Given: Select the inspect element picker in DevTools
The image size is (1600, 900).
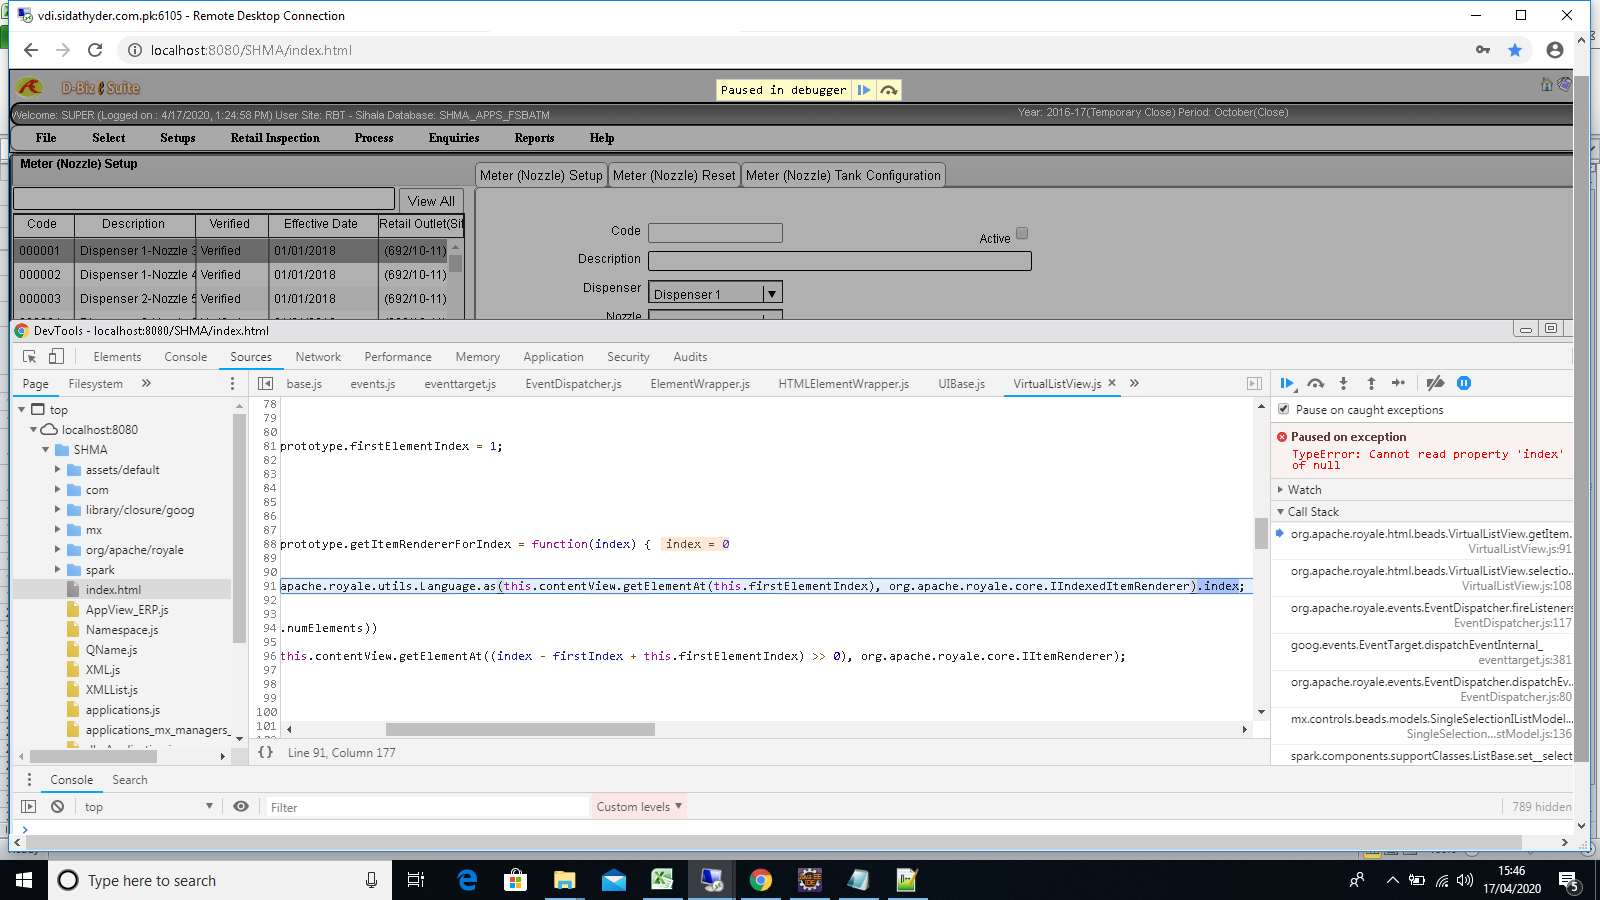Looking at the screenshot, I should pyautogui.click(x=29, y=356).
